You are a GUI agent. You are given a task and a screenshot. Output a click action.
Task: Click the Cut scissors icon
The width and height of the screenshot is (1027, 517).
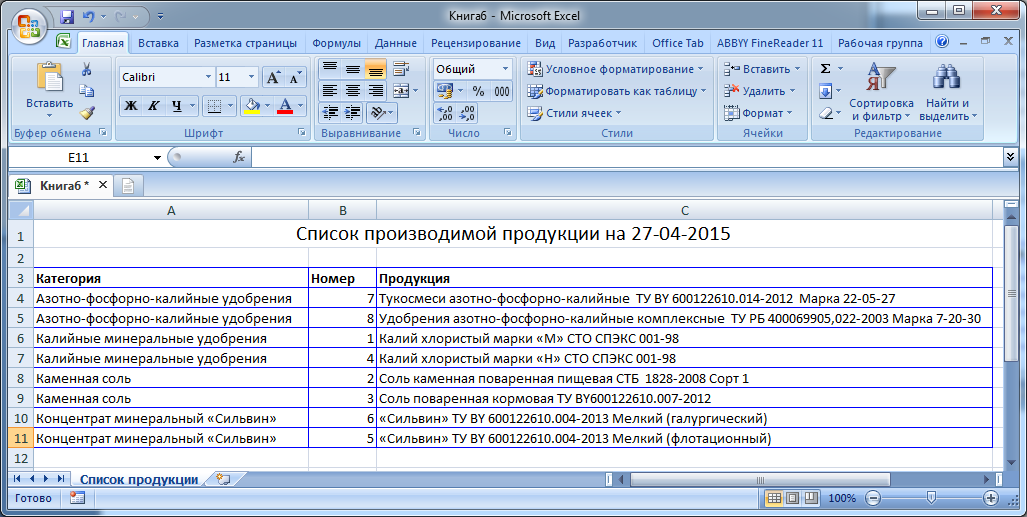pos(86,69)
